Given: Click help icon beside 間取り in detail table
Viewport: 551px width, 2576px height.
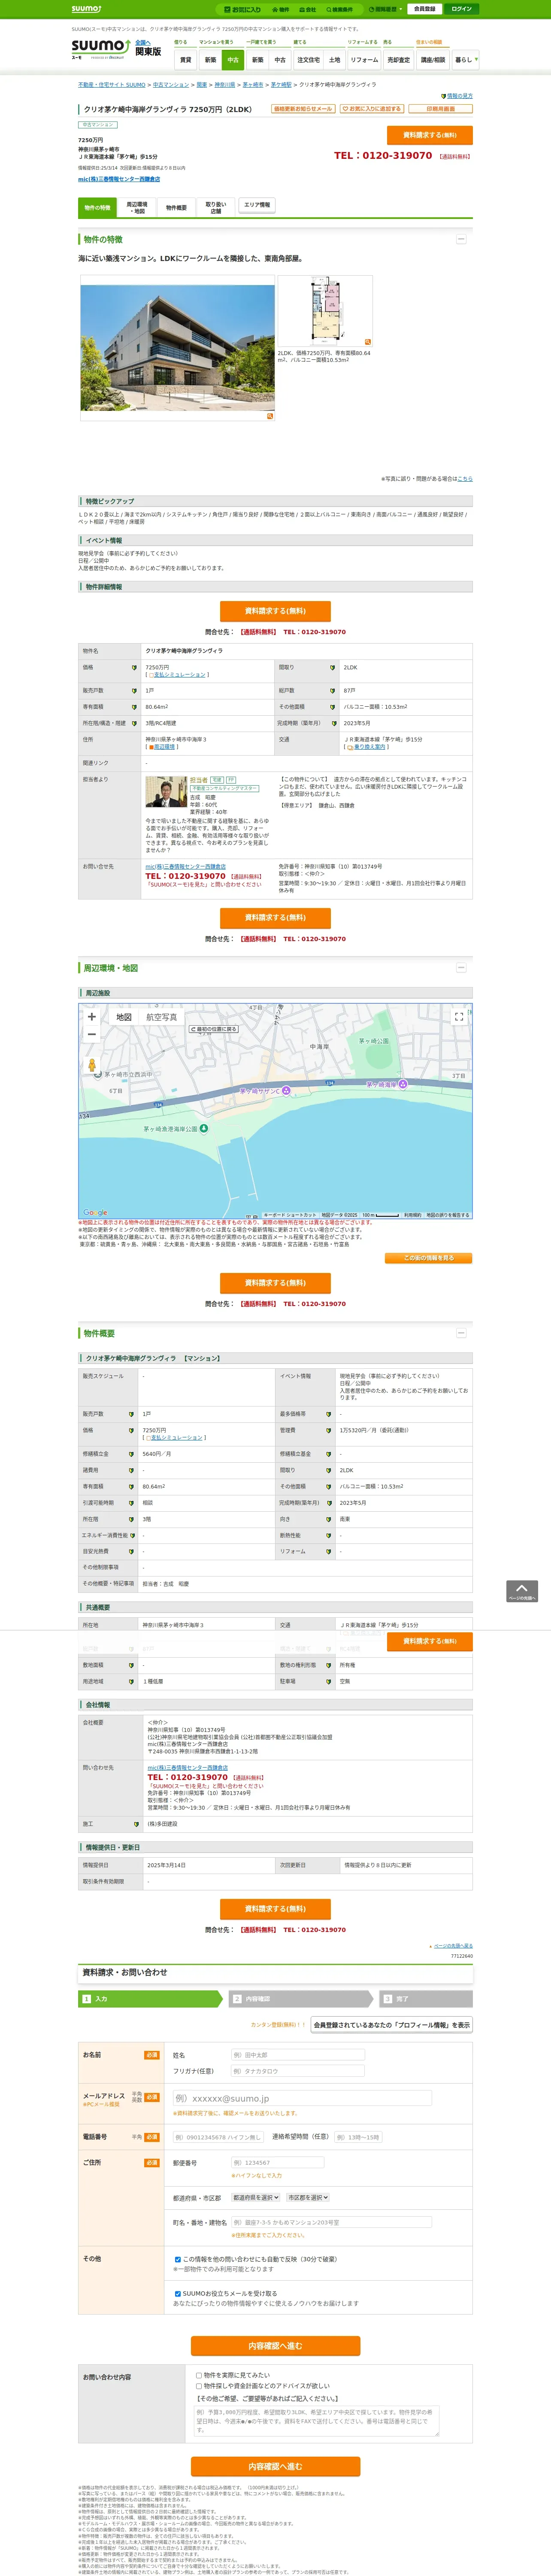Looking at the screenshot, I should tap(332, 667).
